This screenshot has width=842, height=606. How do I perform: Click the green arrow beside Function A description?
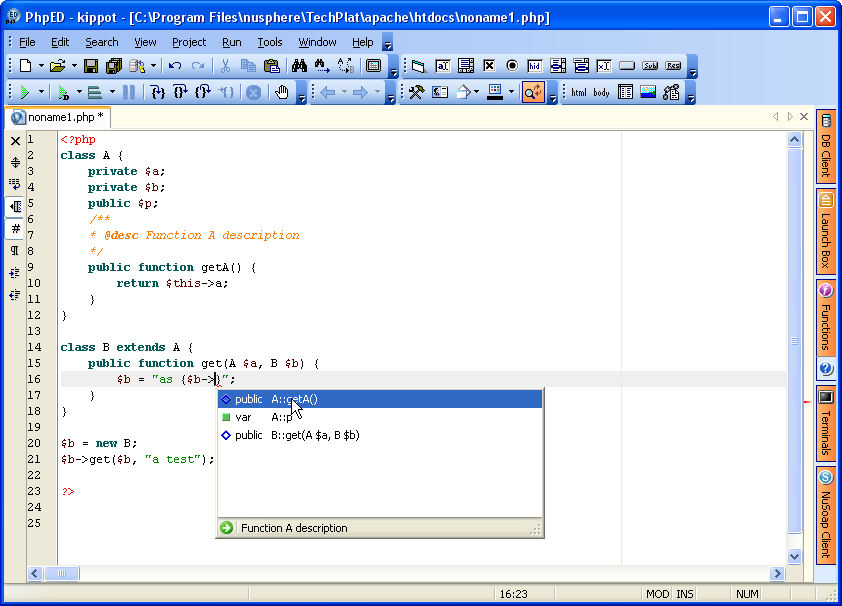point(227,528)
